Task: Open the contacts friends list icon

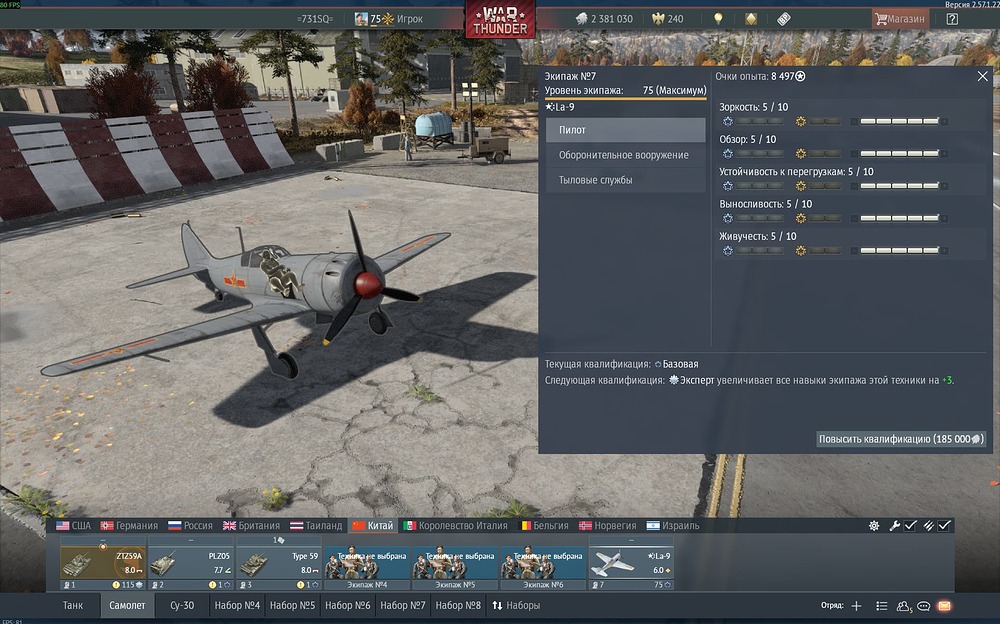Action: tap(903, 605)
